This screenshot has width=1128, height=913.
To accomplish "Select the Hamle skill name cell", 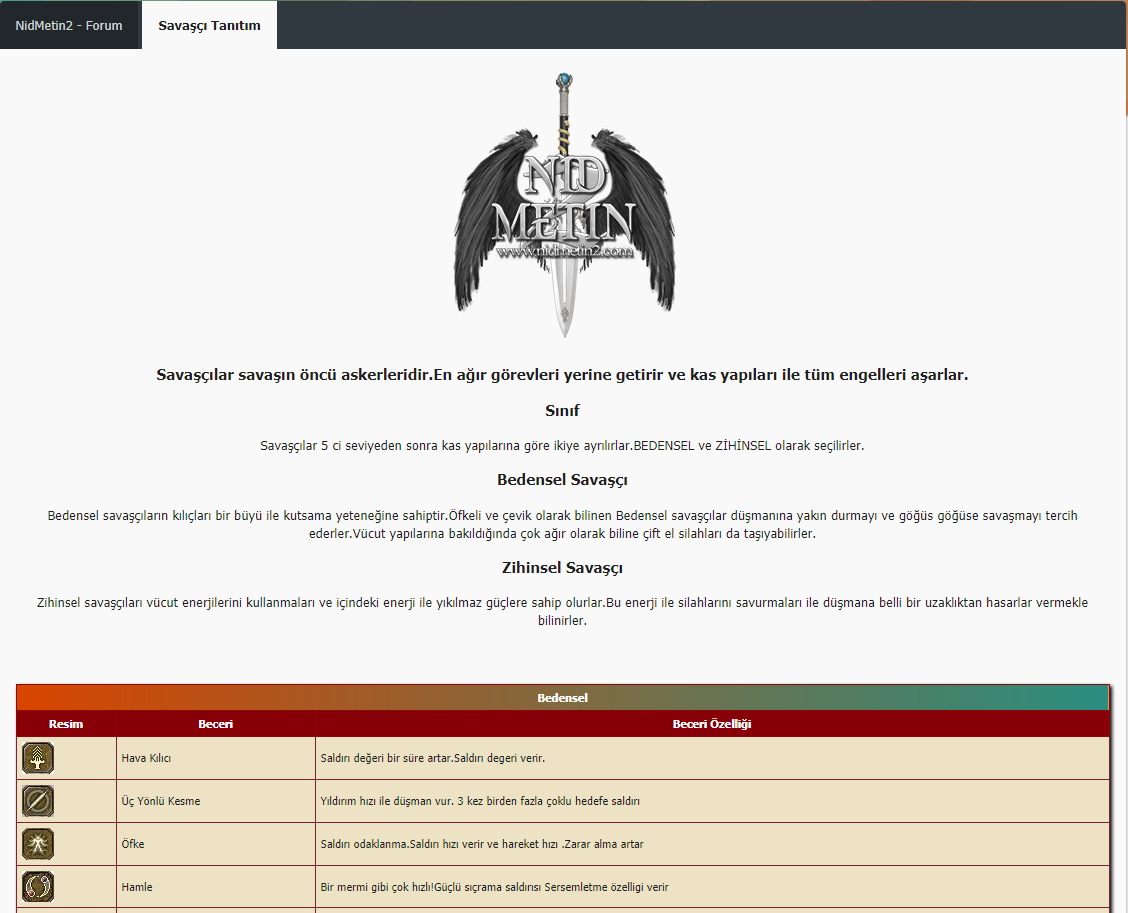I will click(x=216, y=887).
